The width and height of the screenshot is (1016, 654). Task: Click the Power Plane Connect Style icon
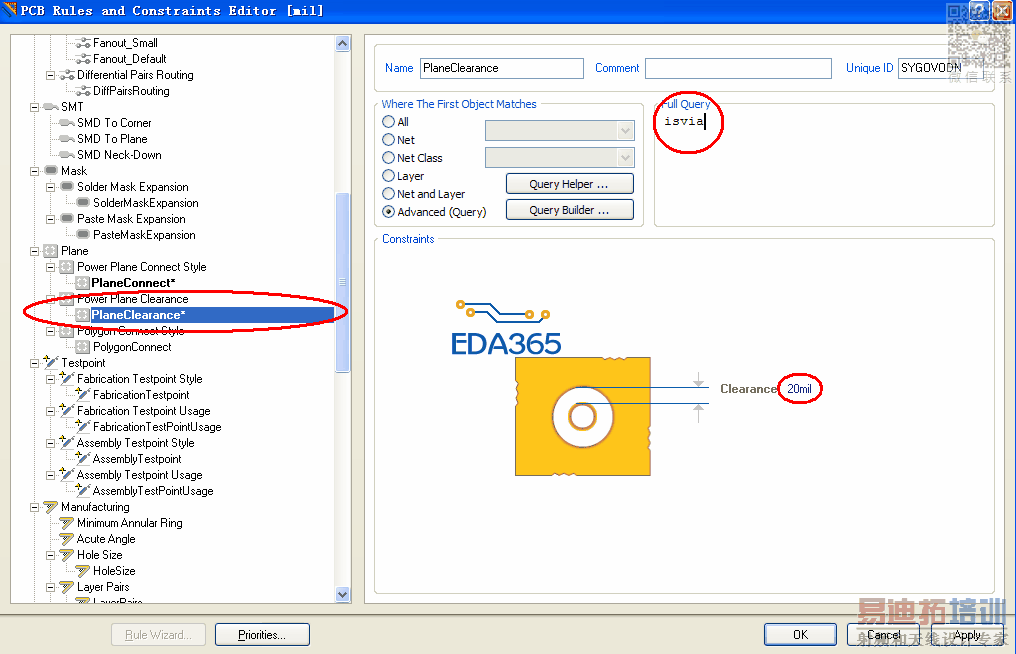[67, 267]
